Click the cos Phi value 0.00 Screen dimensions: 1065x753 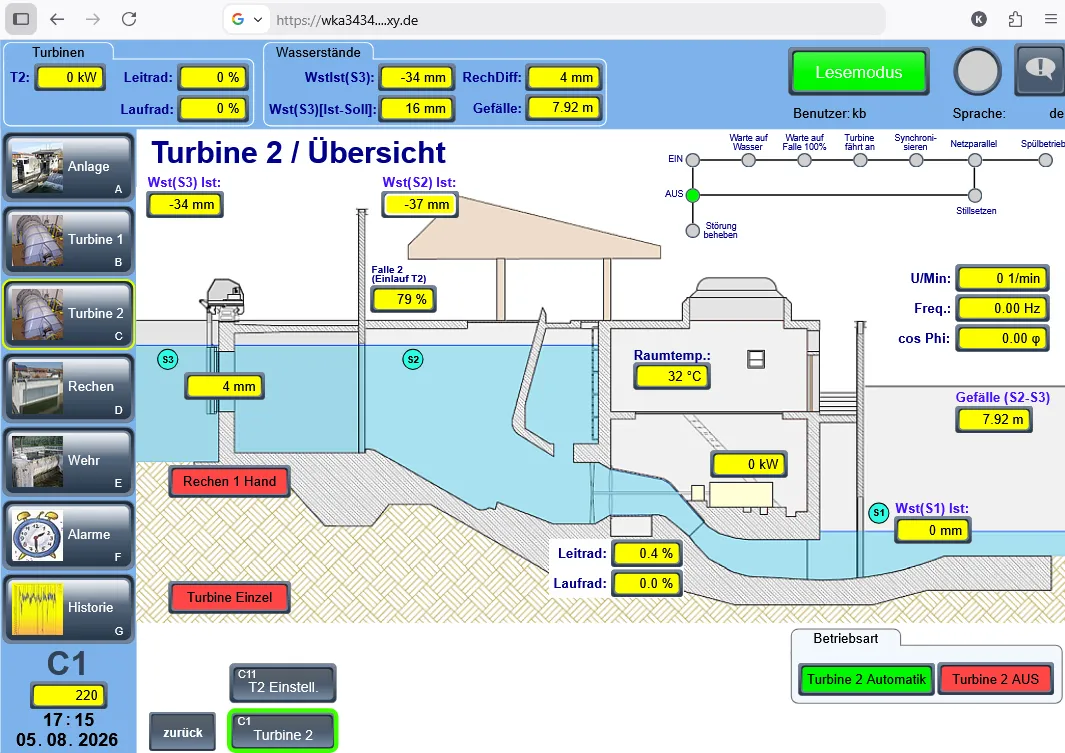[1003, 338]
